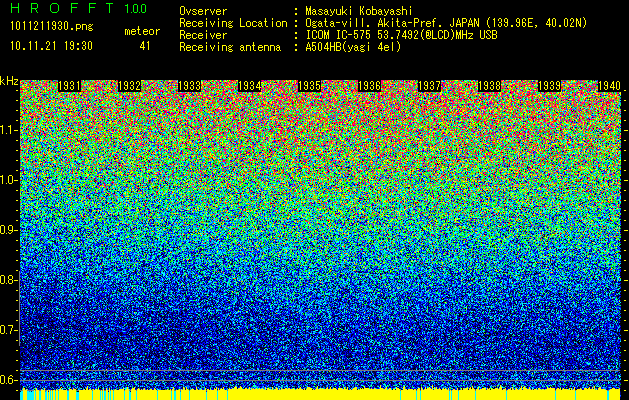Click the 1933 time marker label
629x400 pixels.
click(x=189, y=86)
